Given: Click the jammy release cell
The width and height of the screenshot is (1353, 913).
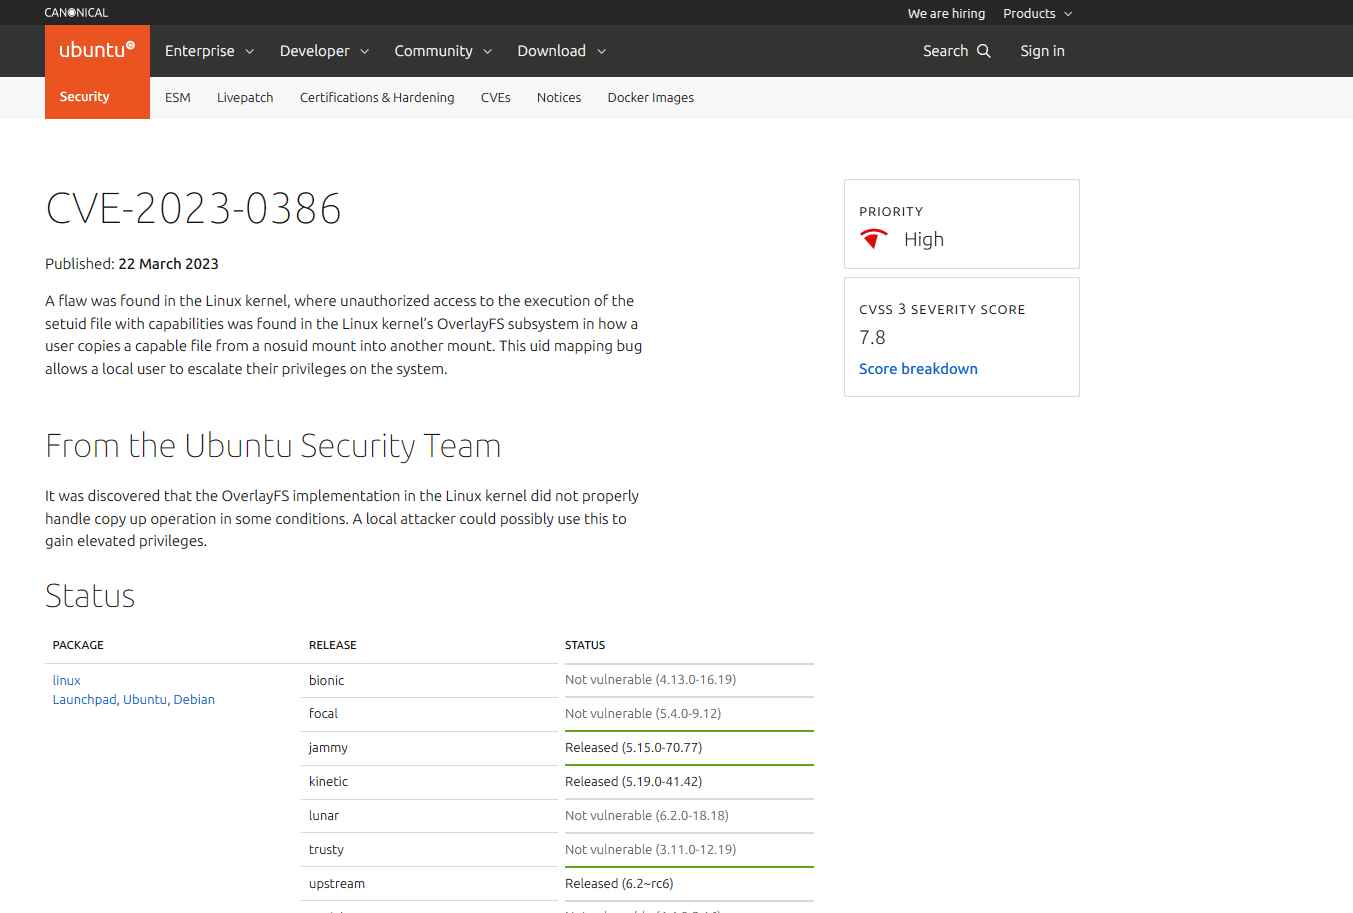Looking at the screenshot, I should (x=429, y=748).
